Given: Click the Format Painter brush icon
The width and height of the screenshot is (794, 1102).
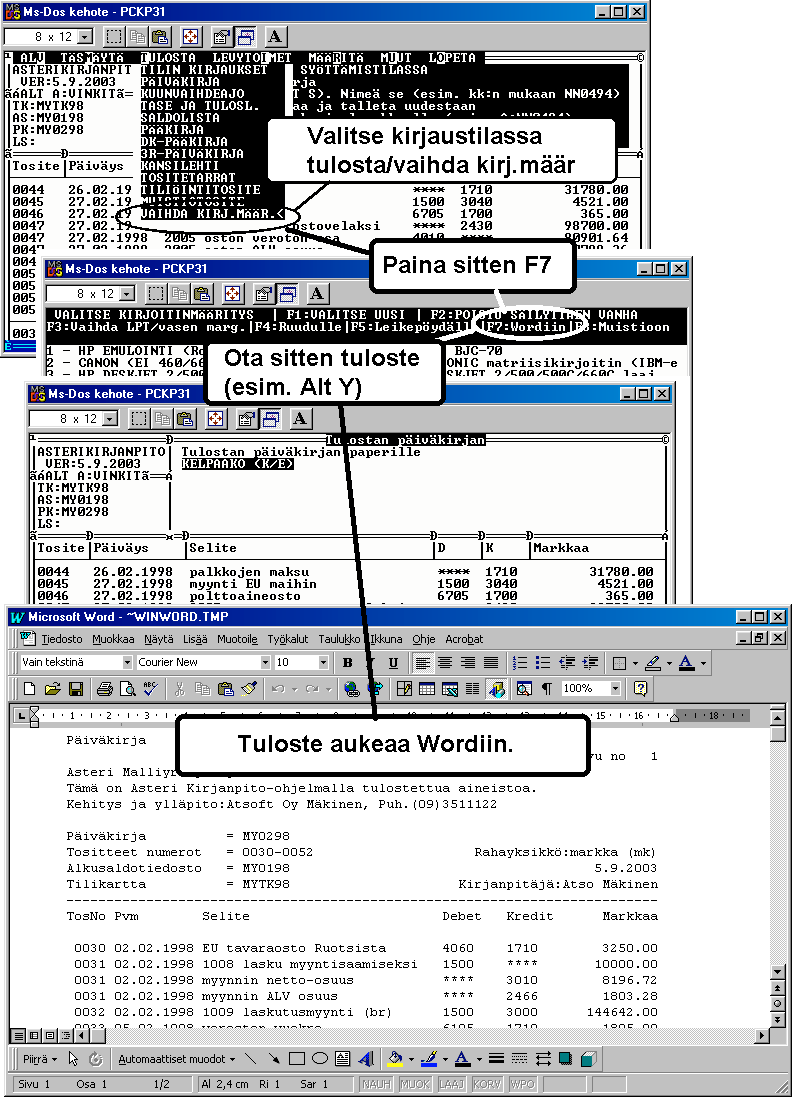Looking at the screenshot, I should click(249, 689).
